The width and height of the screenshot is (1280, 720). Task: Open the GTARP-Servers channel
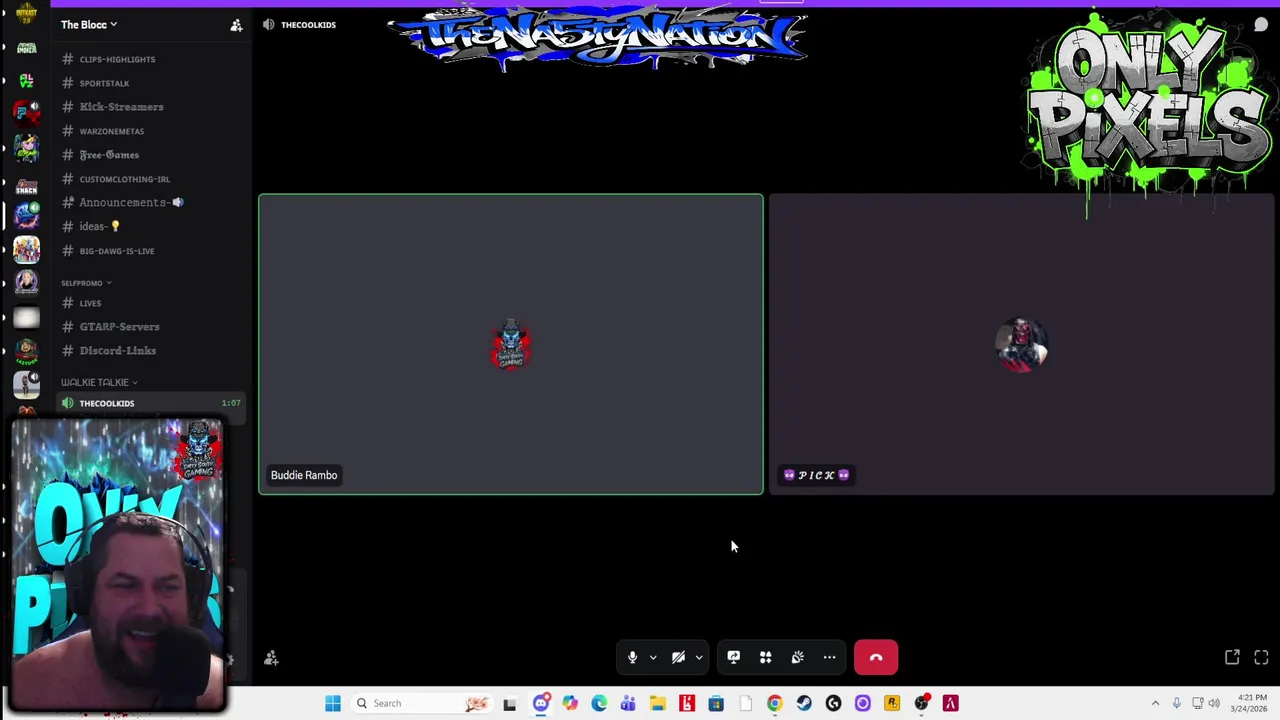(119, 327)
